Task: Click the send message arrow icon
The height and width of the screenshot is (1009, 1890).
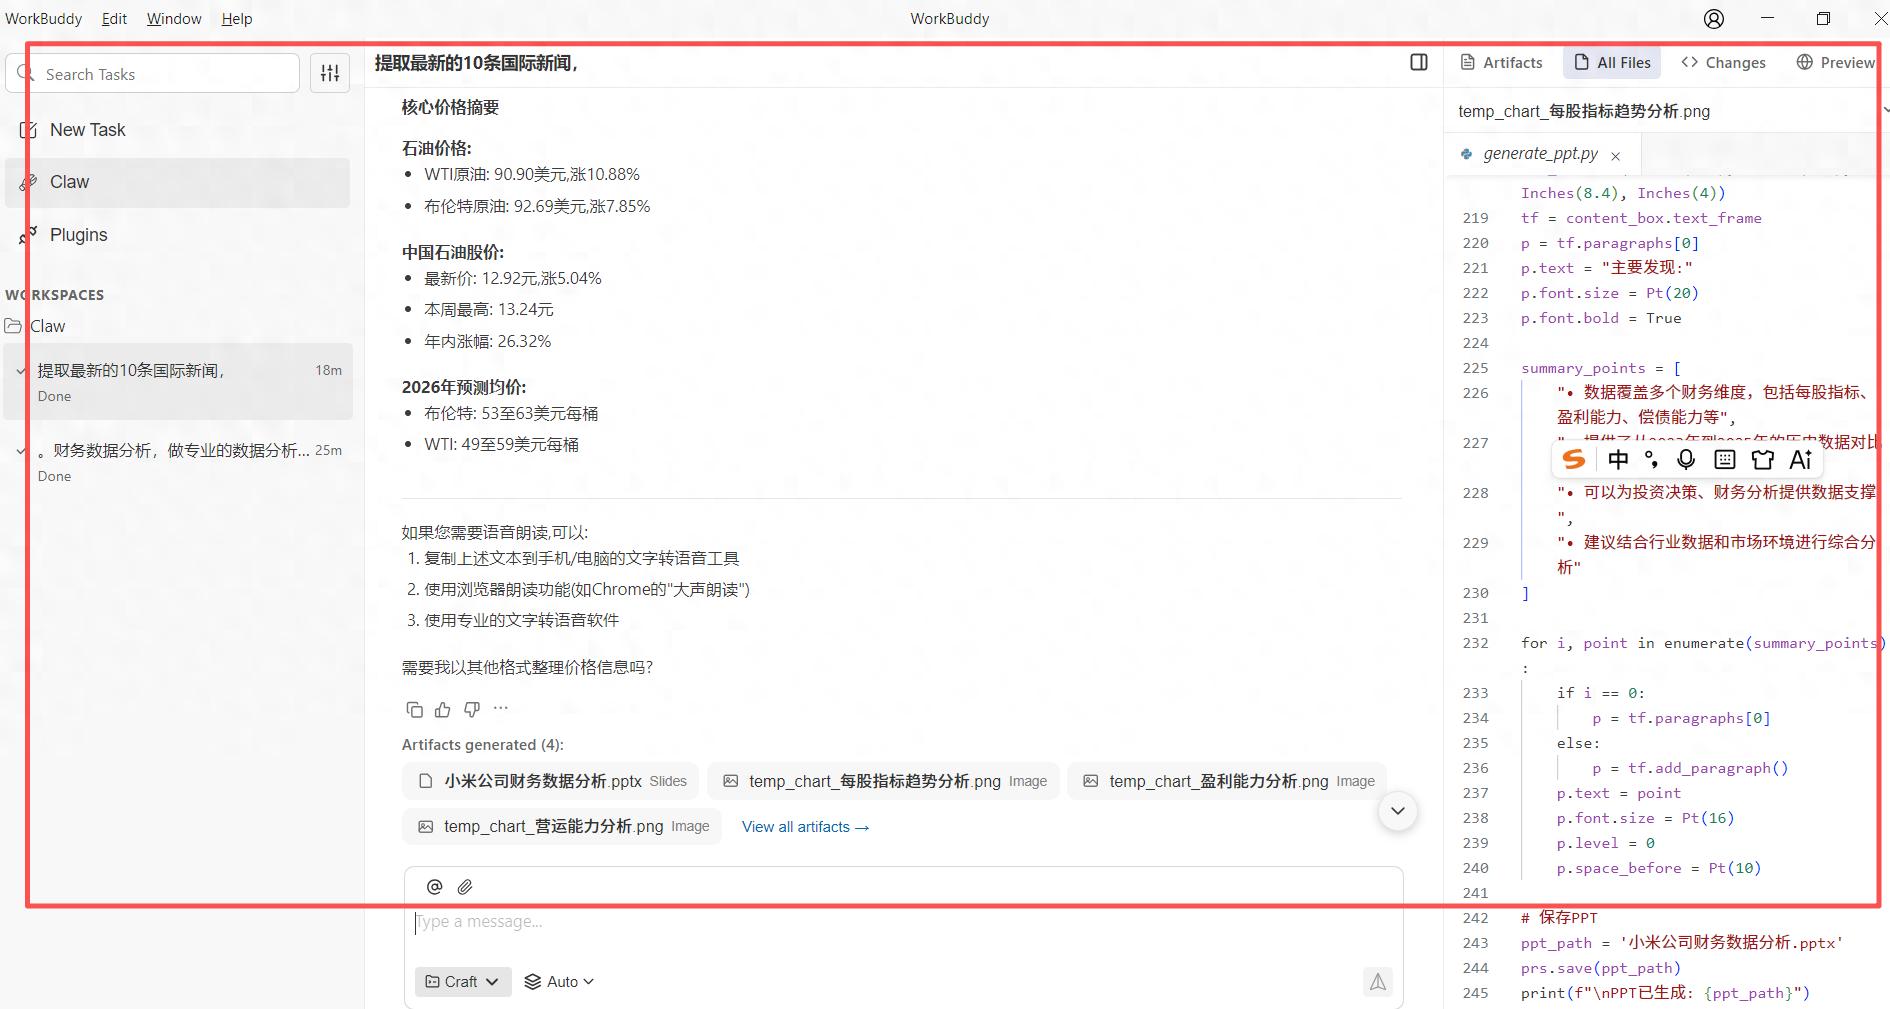Action: point(1378,982)
